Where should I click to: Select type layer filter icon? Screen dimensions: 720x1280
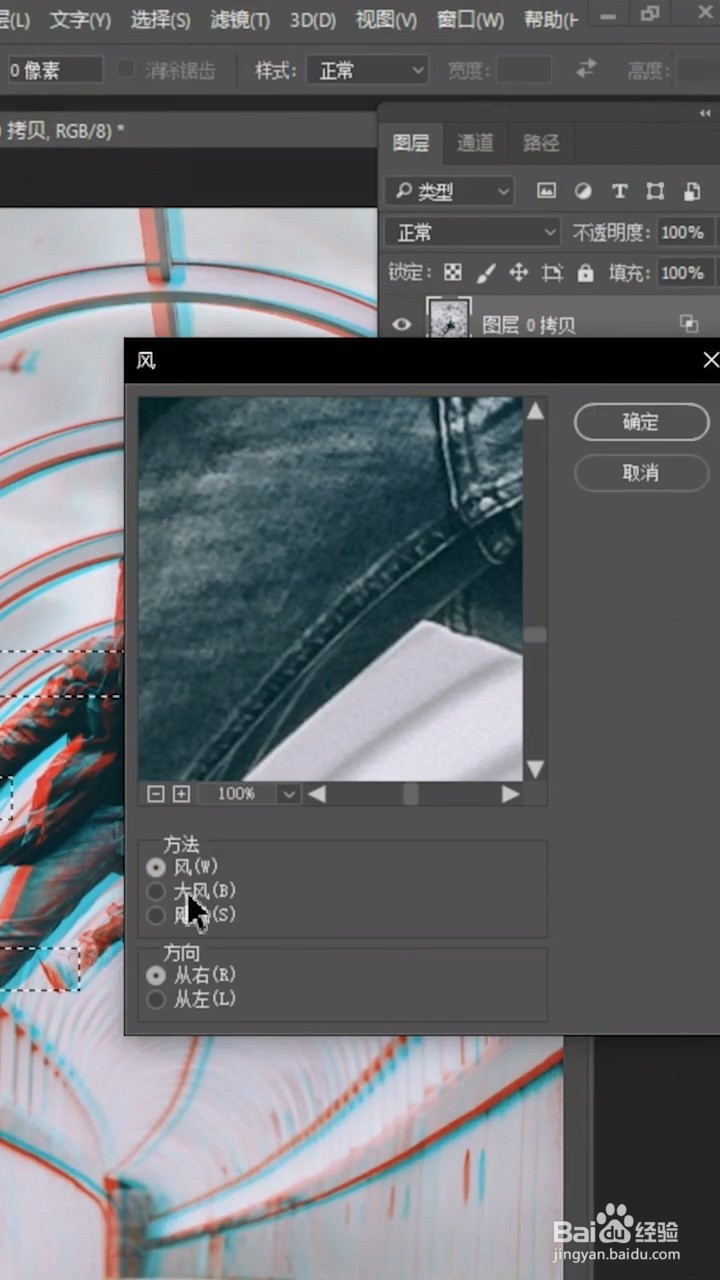[x=619, y=191]
